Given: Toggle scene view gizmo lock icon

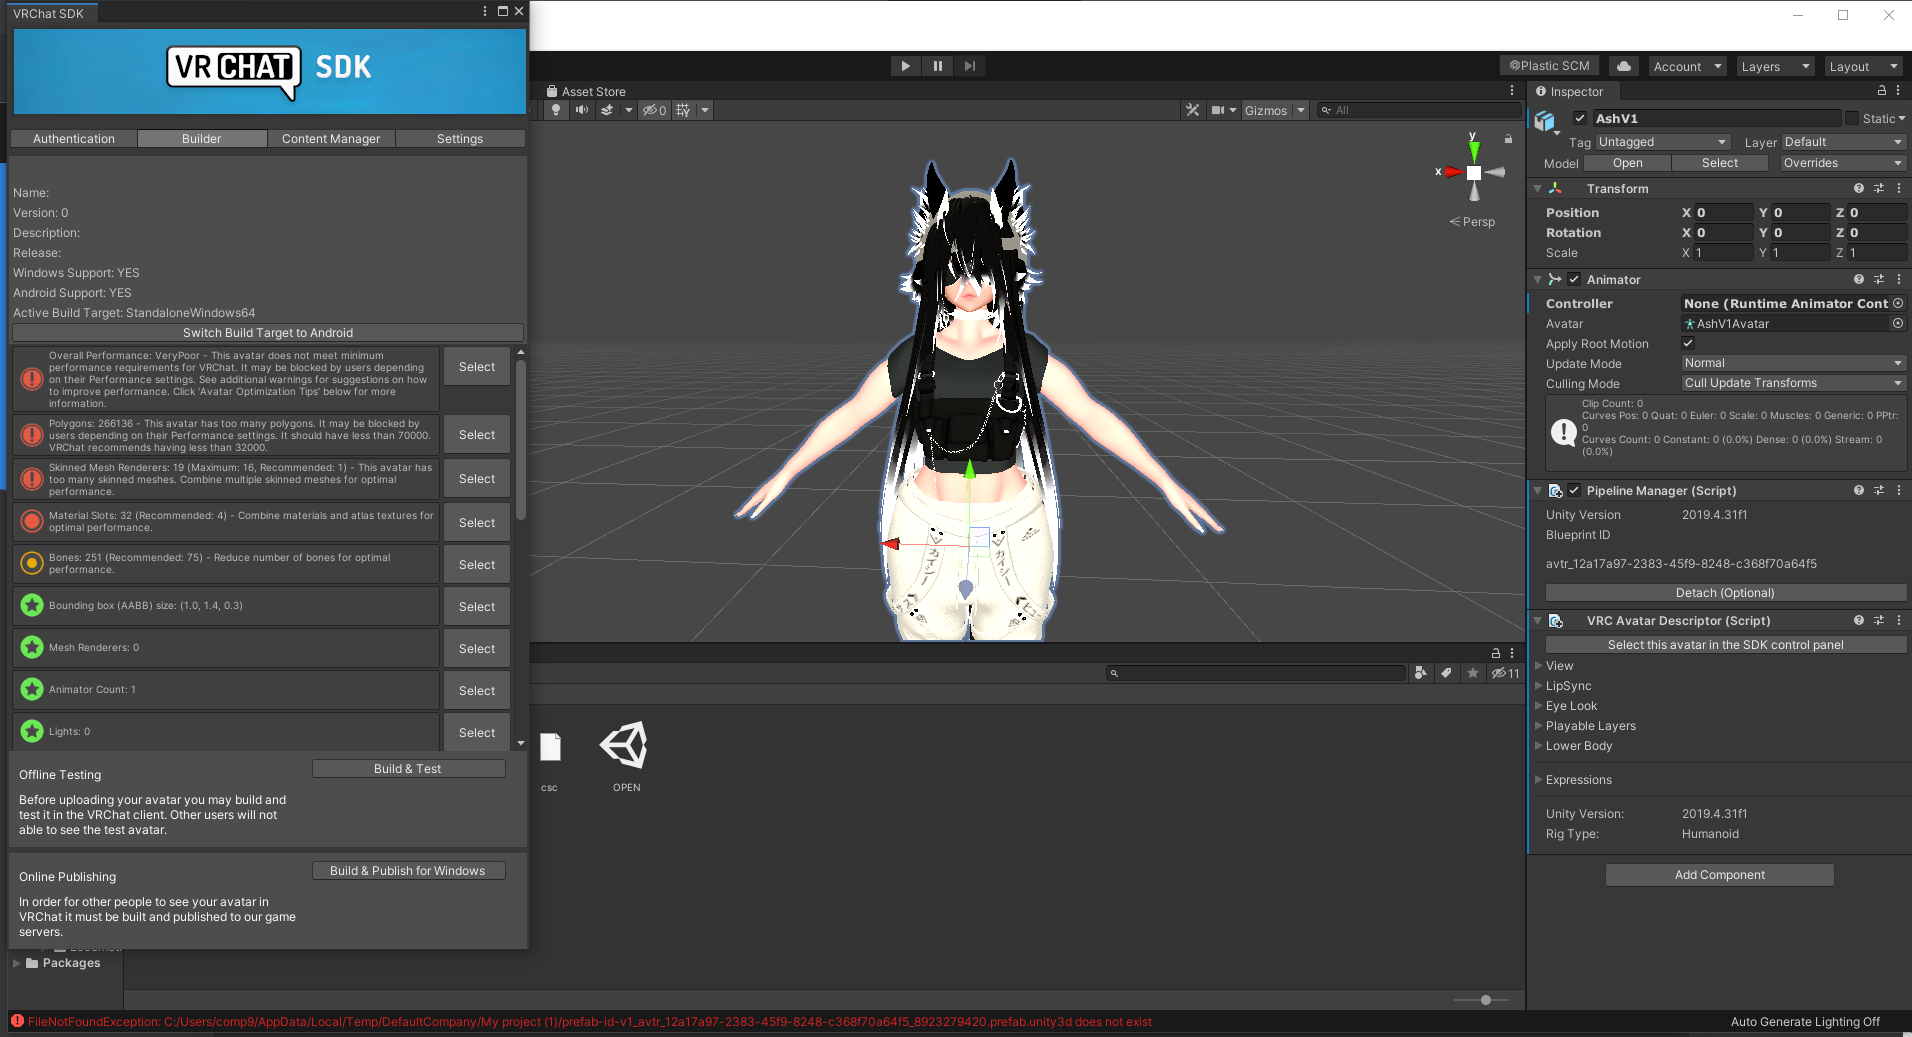Looking at the screenshot, I should 1508,139.
